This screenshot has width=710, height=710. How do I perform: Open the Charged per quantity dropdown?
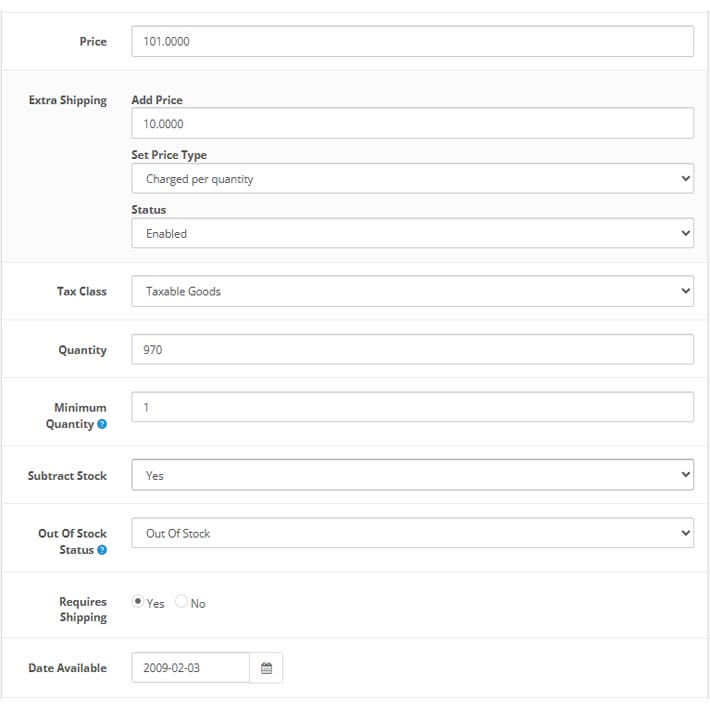point(413,178)
